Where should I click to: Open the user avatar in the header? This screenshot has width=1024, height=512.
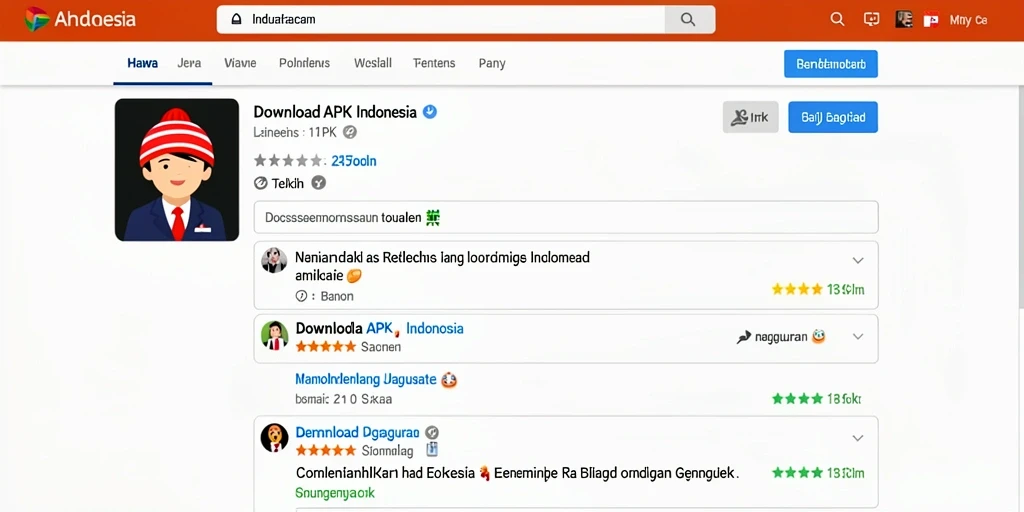(x=904, y=20)
